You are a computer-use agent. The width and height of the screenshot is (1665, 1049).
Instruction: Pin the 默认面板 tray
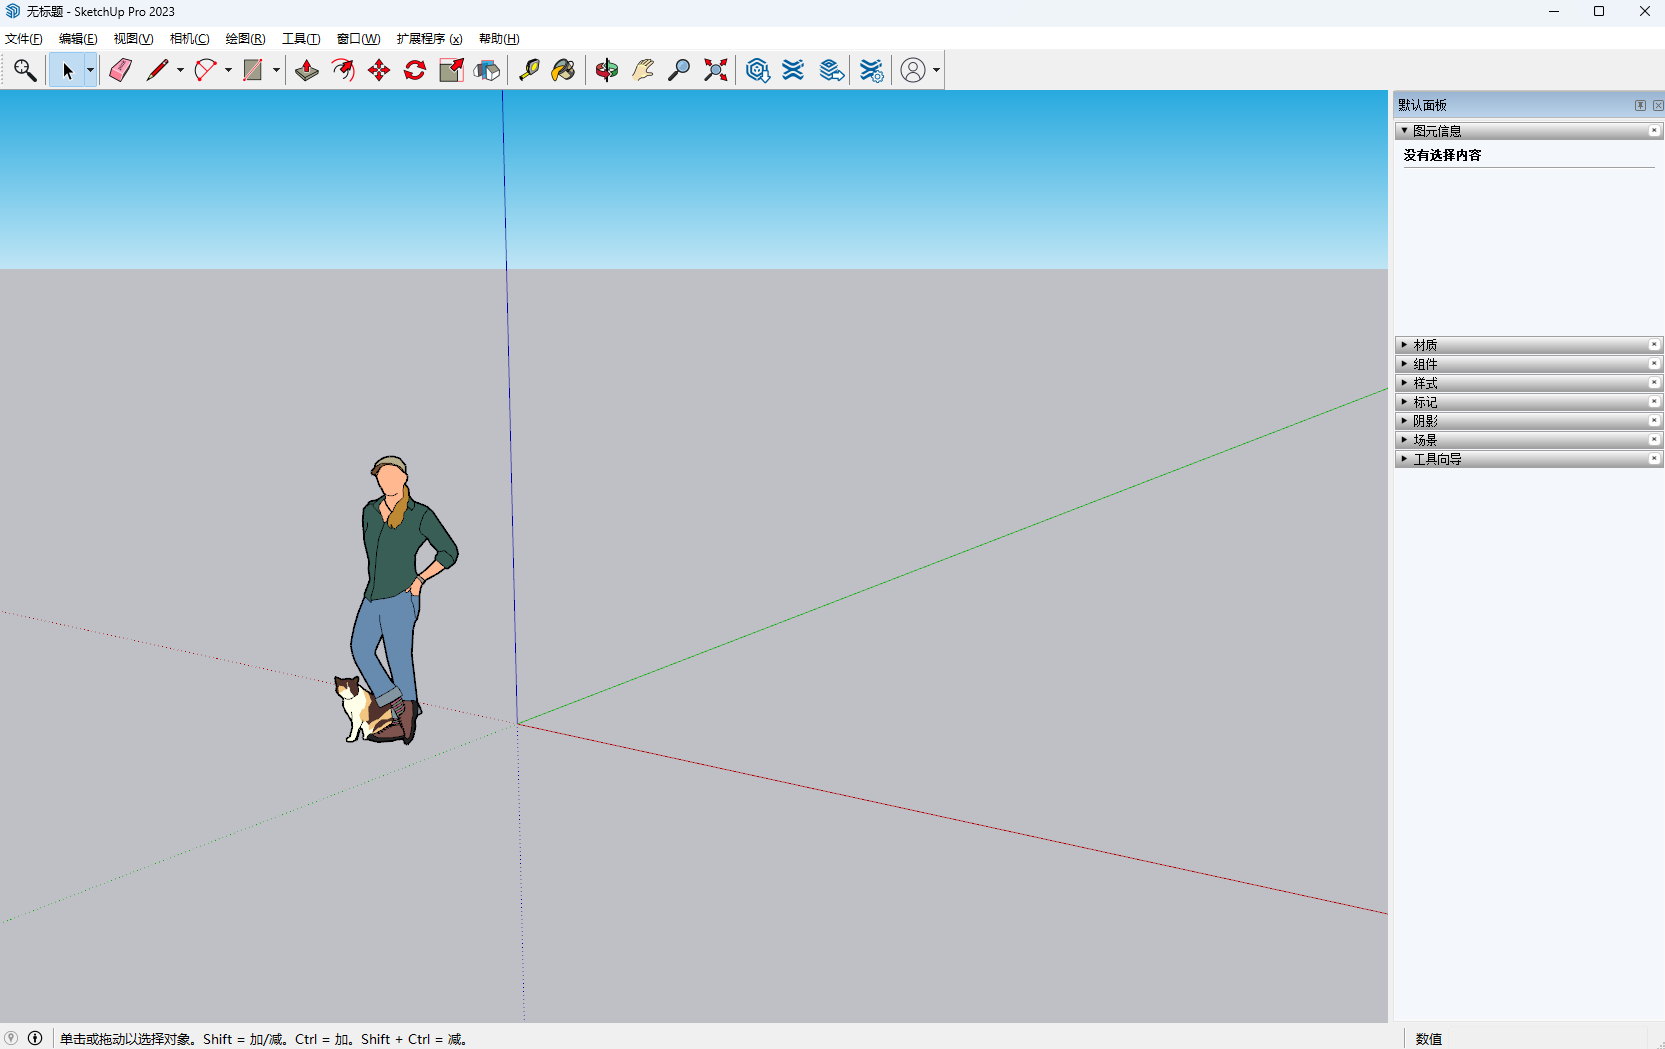click(x=1640, y=105)
